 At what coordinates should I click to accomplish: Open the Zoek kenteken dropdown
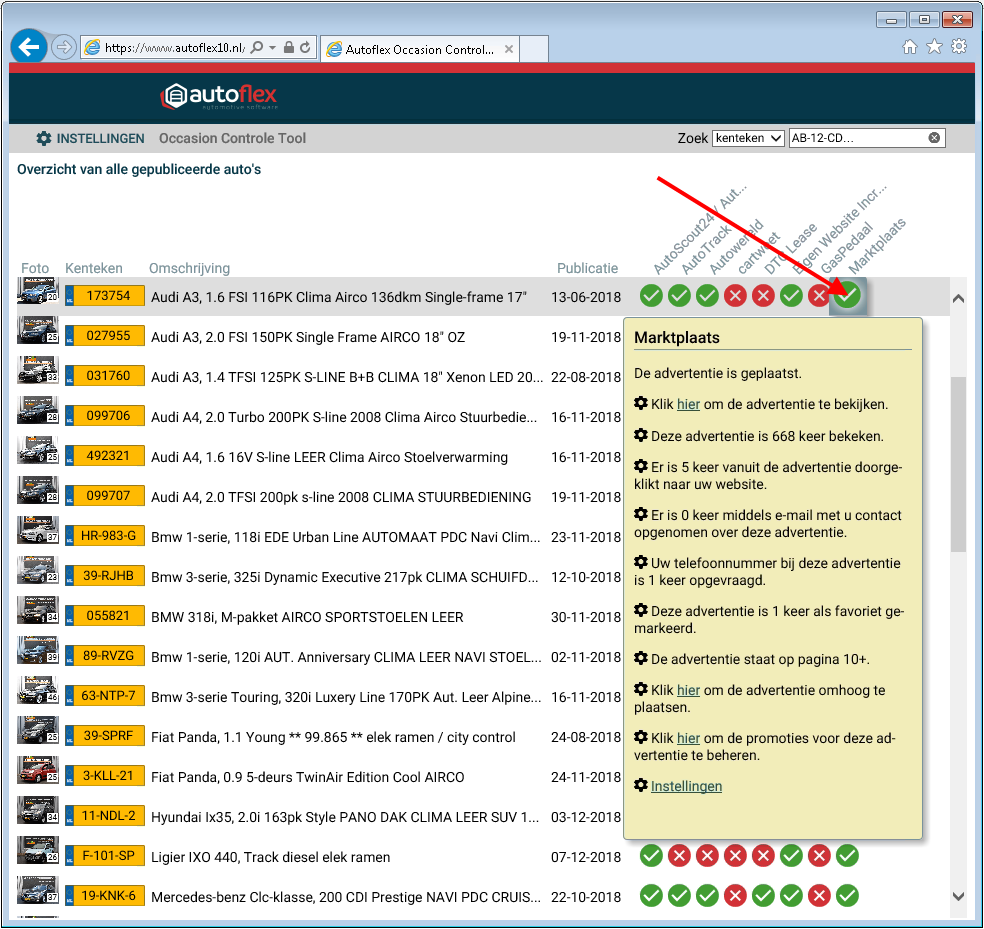tap(748, 138)
